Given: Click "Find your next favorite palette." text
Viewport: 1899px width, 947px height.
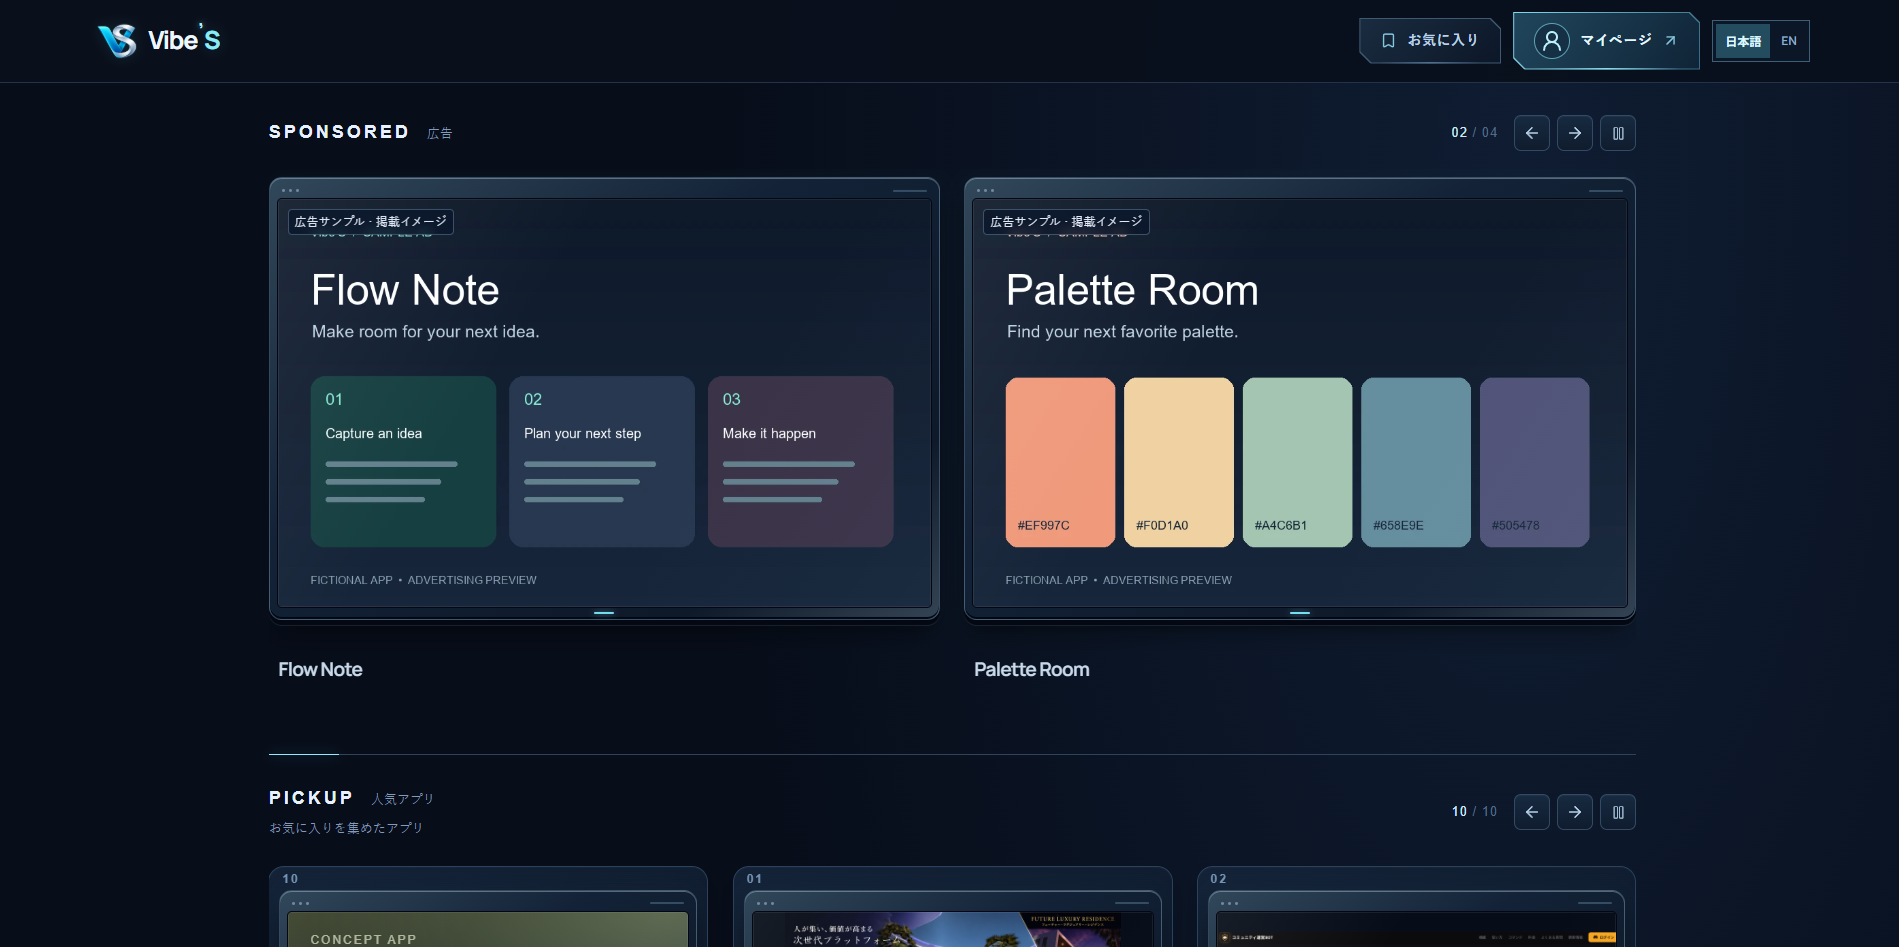Looking at the screenshot, I should click(x=1122, y=332).
